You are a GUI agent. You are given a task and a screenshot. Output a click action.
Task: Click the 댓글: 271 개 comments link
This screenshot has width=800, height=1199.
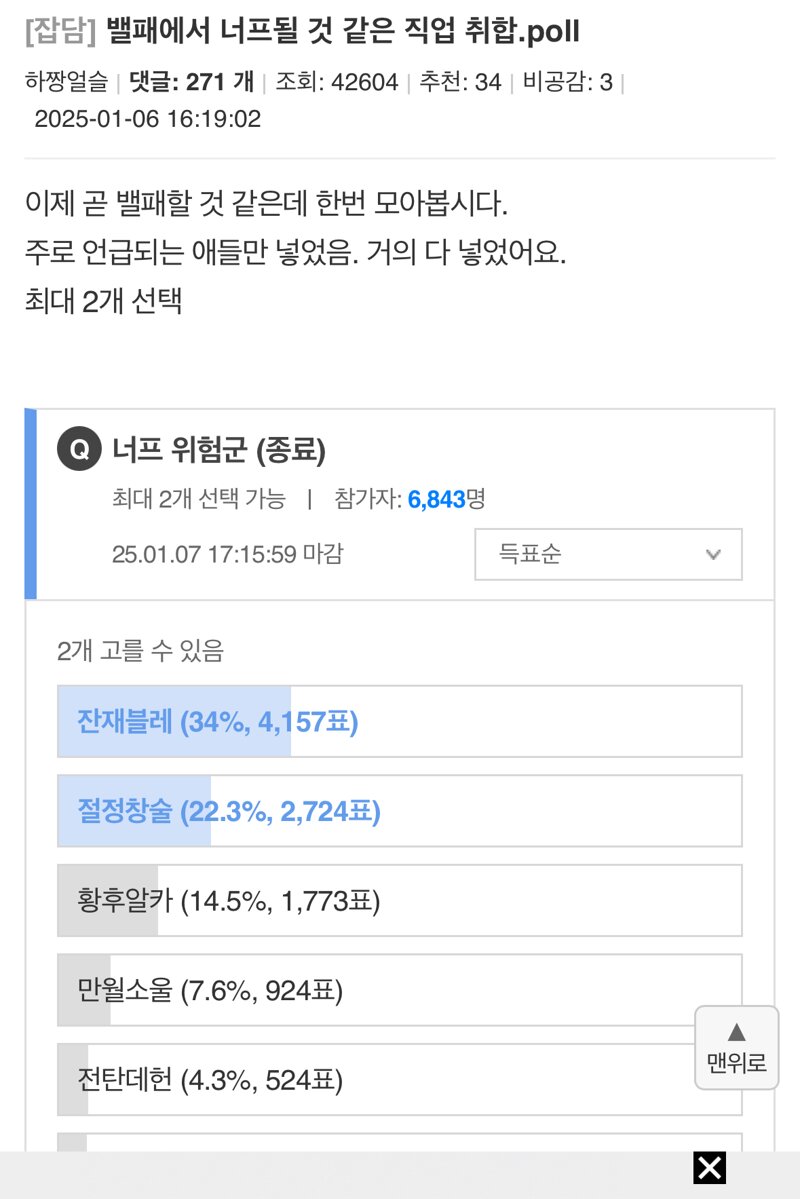pyautogui.click(x=191, y=82)
